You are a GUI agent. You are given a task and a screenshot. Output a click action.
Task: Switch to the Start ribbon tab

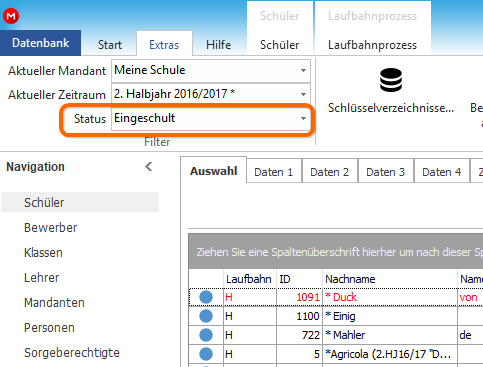[110, 45]
